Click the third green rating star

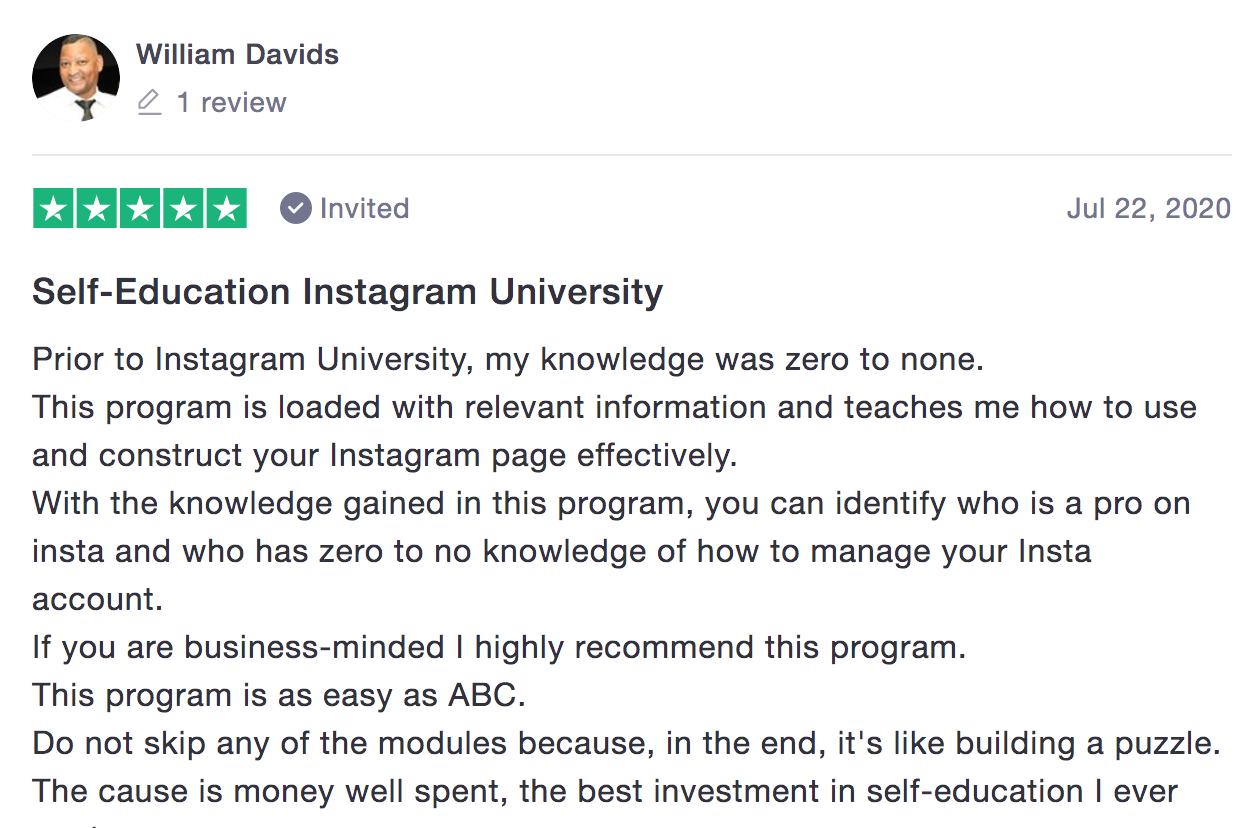click(x=140, y=208)
